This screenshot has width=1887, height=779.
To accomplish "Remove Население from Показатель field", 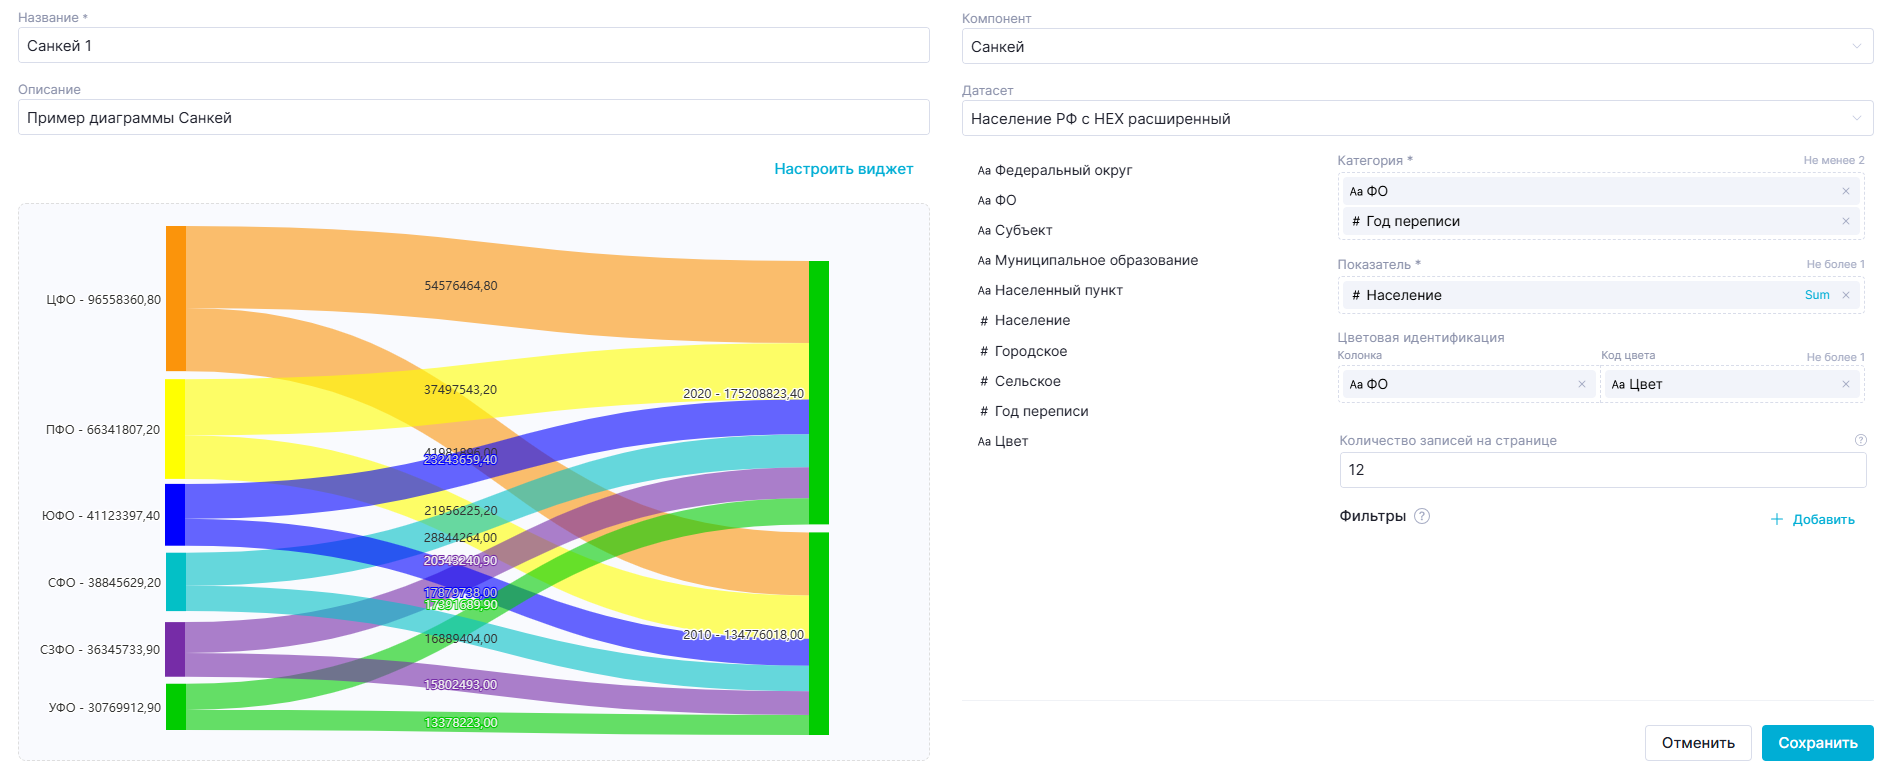I will coord(1845,295).
